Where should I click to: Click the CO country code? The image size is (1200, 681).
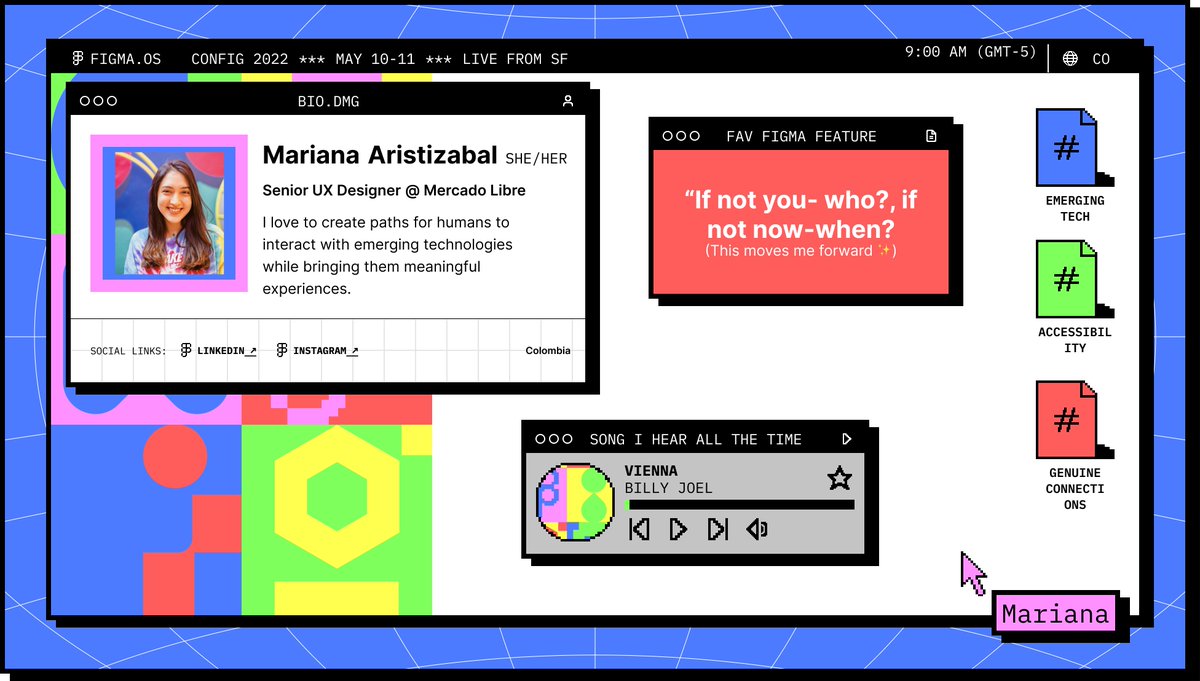point(1101,59)
